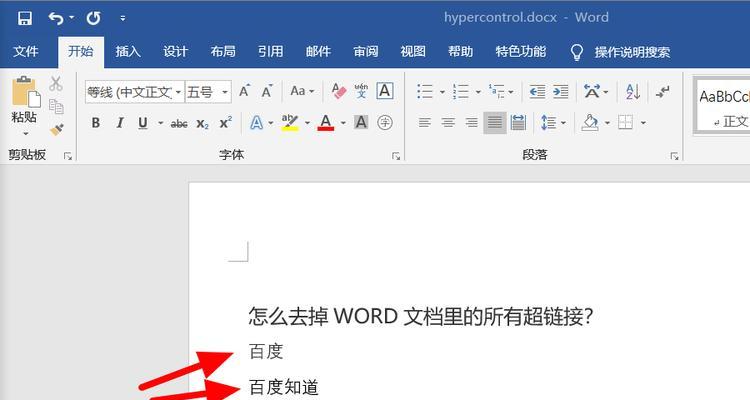Click the strikethrough abc icon

tap(179, 123)
